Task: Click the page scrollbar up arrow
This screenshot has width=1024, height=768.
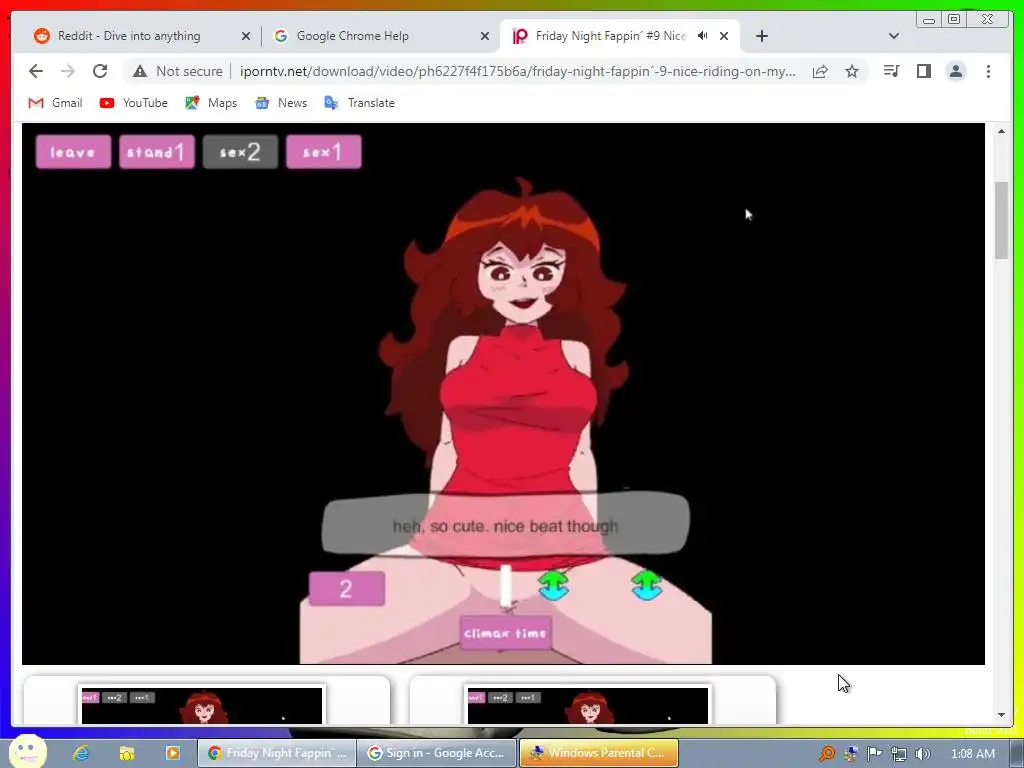Action: tap(1001, 131)
